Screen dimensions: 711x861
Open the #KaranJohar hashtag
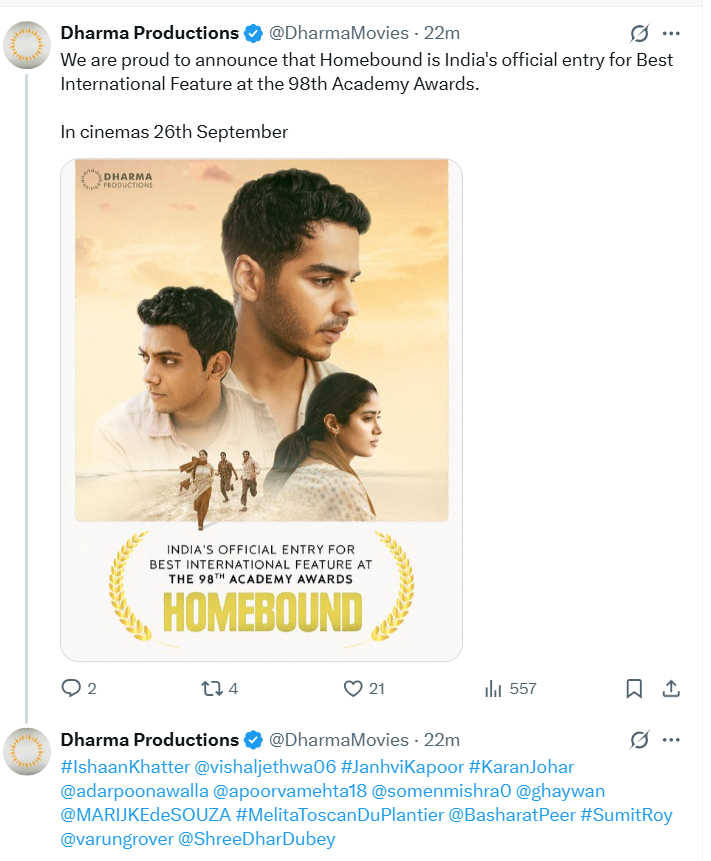(521, 767)
